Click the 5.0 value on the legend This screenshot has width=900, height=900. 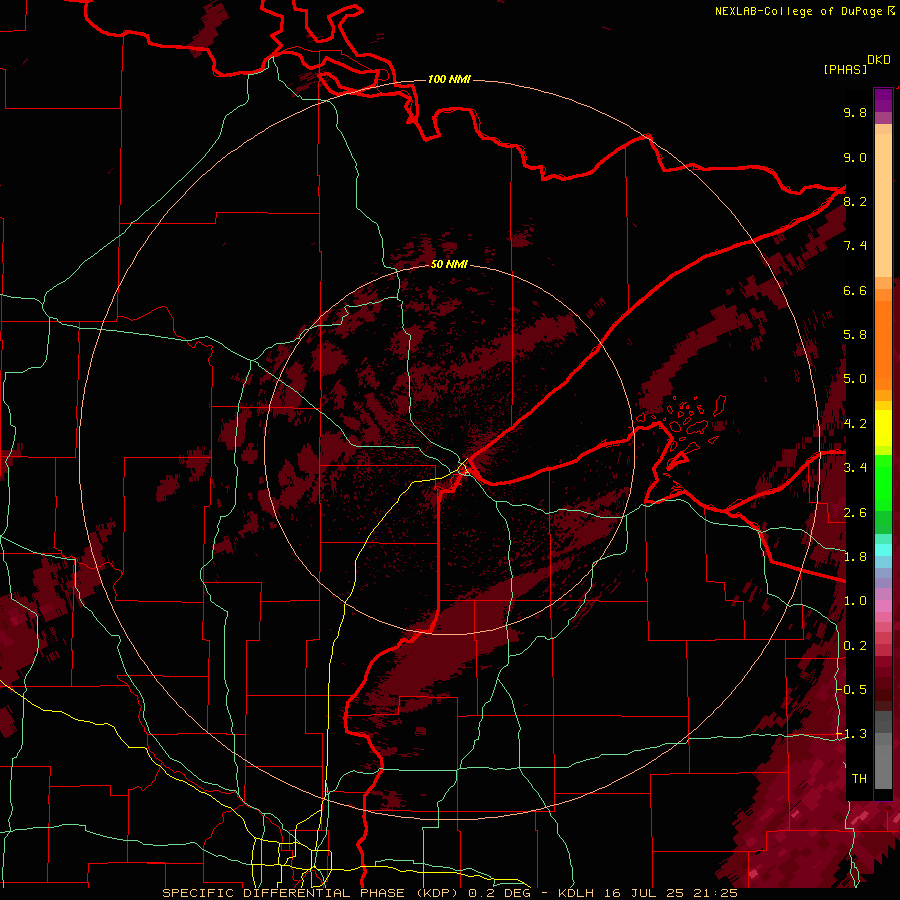click(x=855, y=379)
